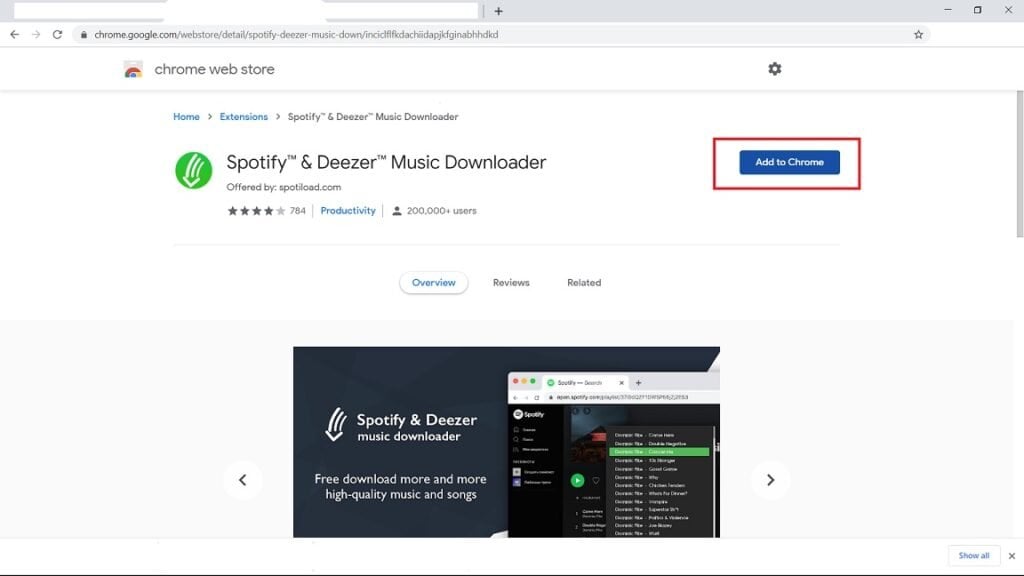
Task: Click the page vertical scrollbar
Action: (x=1019, y=165)
